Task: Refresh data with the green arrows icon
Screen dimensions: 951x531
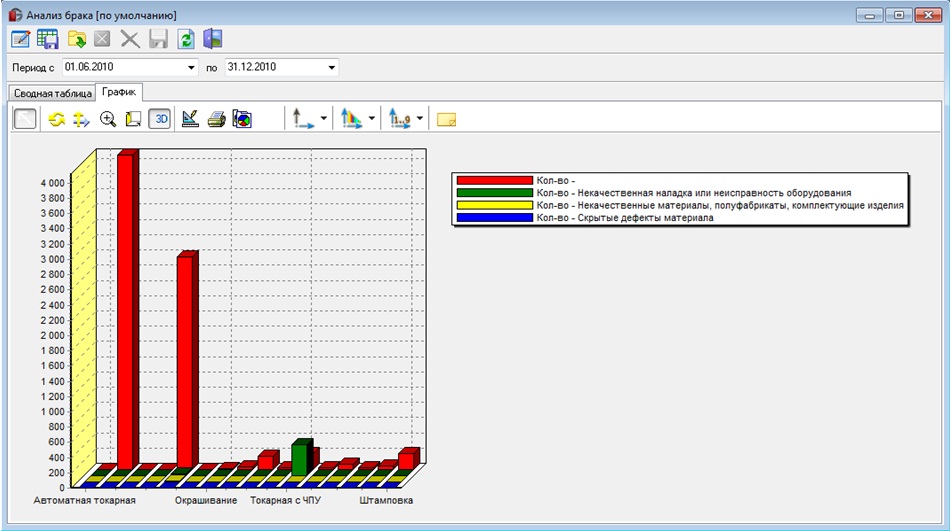Action: (x=186, y=39)
